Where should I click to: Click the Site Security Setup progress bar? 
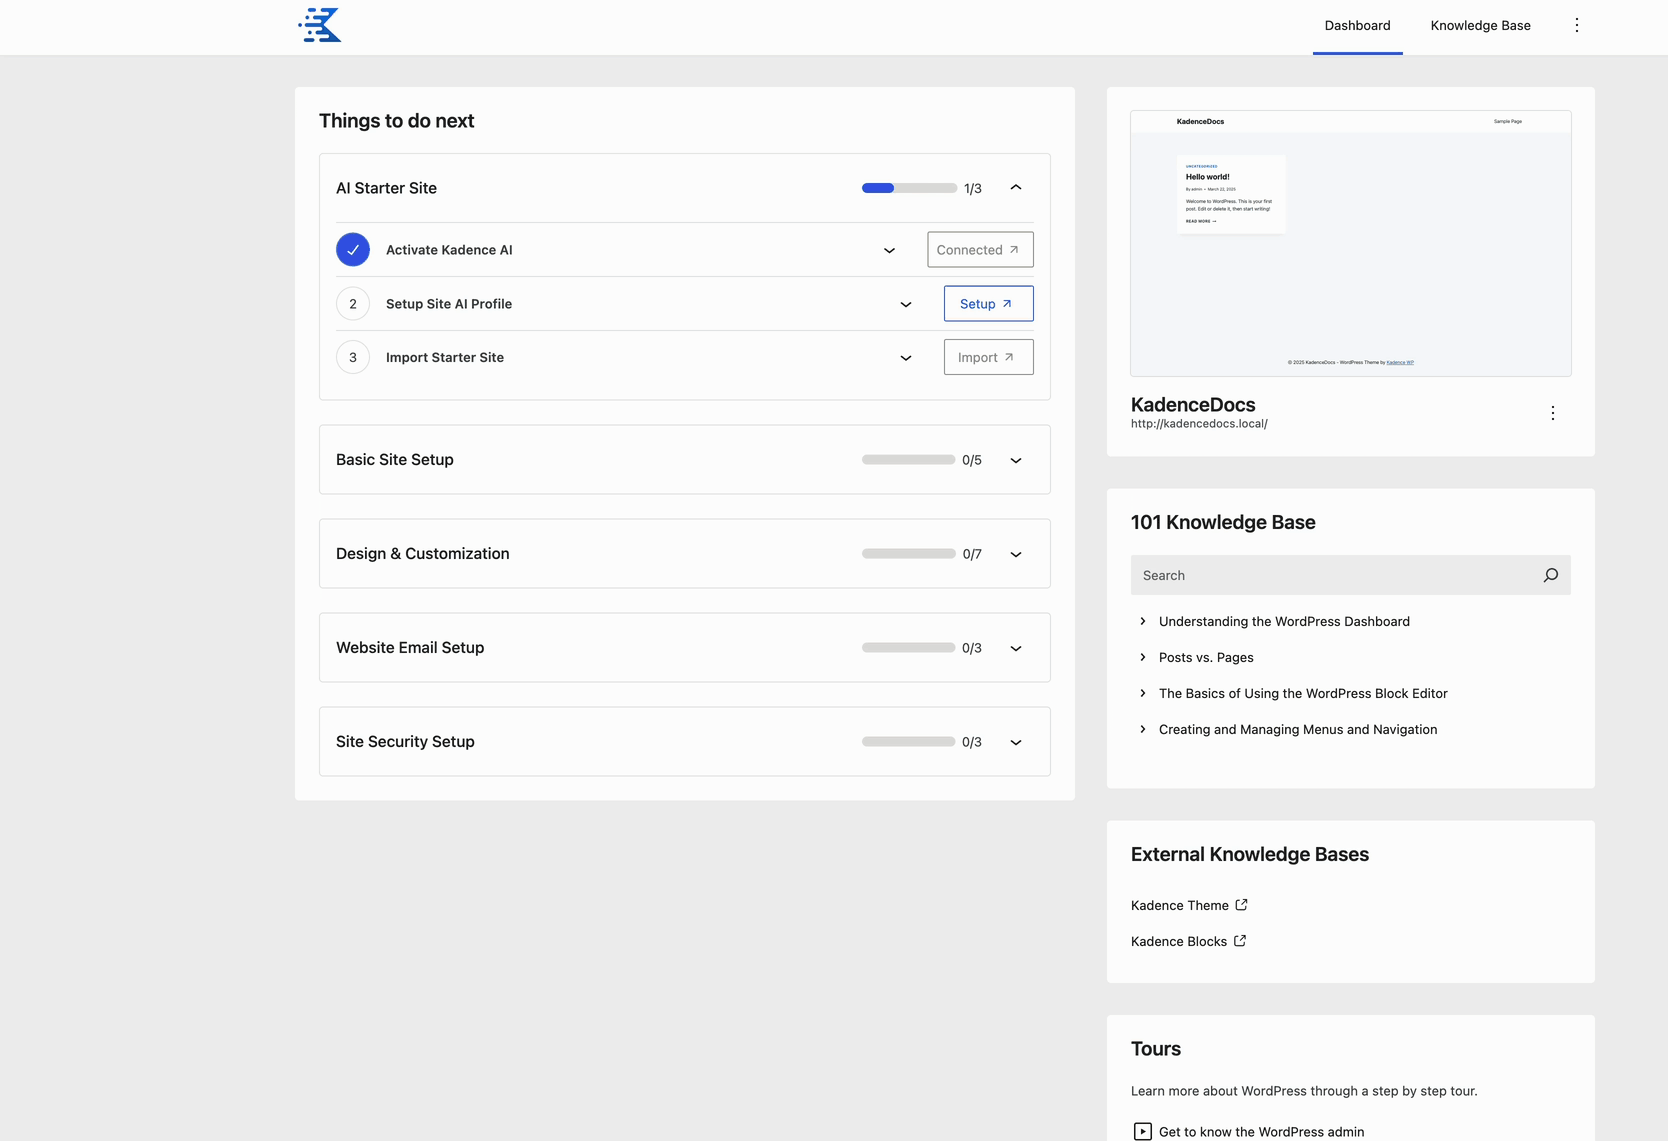pos(909,742)
